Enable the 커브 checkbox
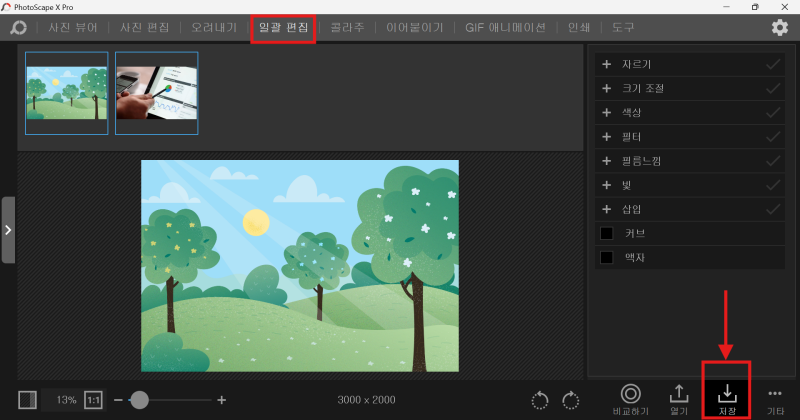The height and width of the screenshot is (420, 800). click(x=607, y=233)
